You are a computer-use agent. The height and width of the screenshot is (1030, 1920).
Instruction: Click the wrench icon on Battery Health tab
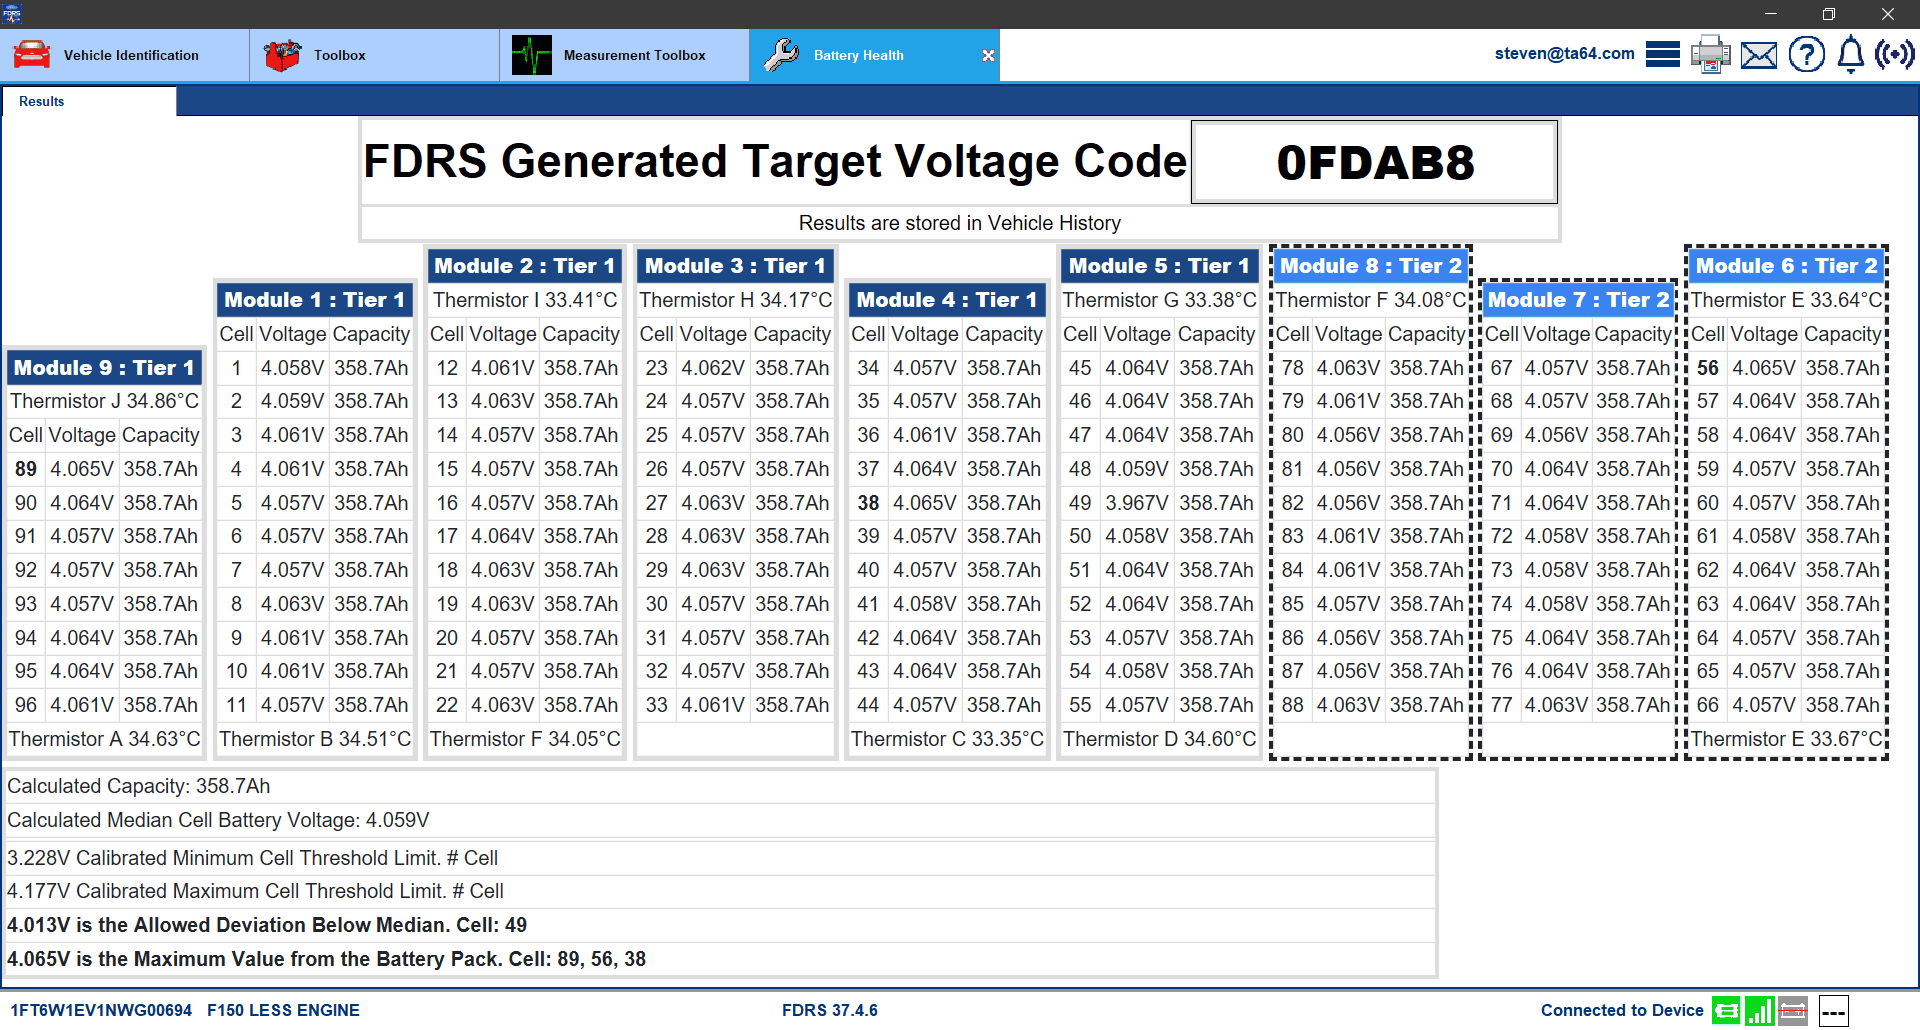(x=781, y=55)
